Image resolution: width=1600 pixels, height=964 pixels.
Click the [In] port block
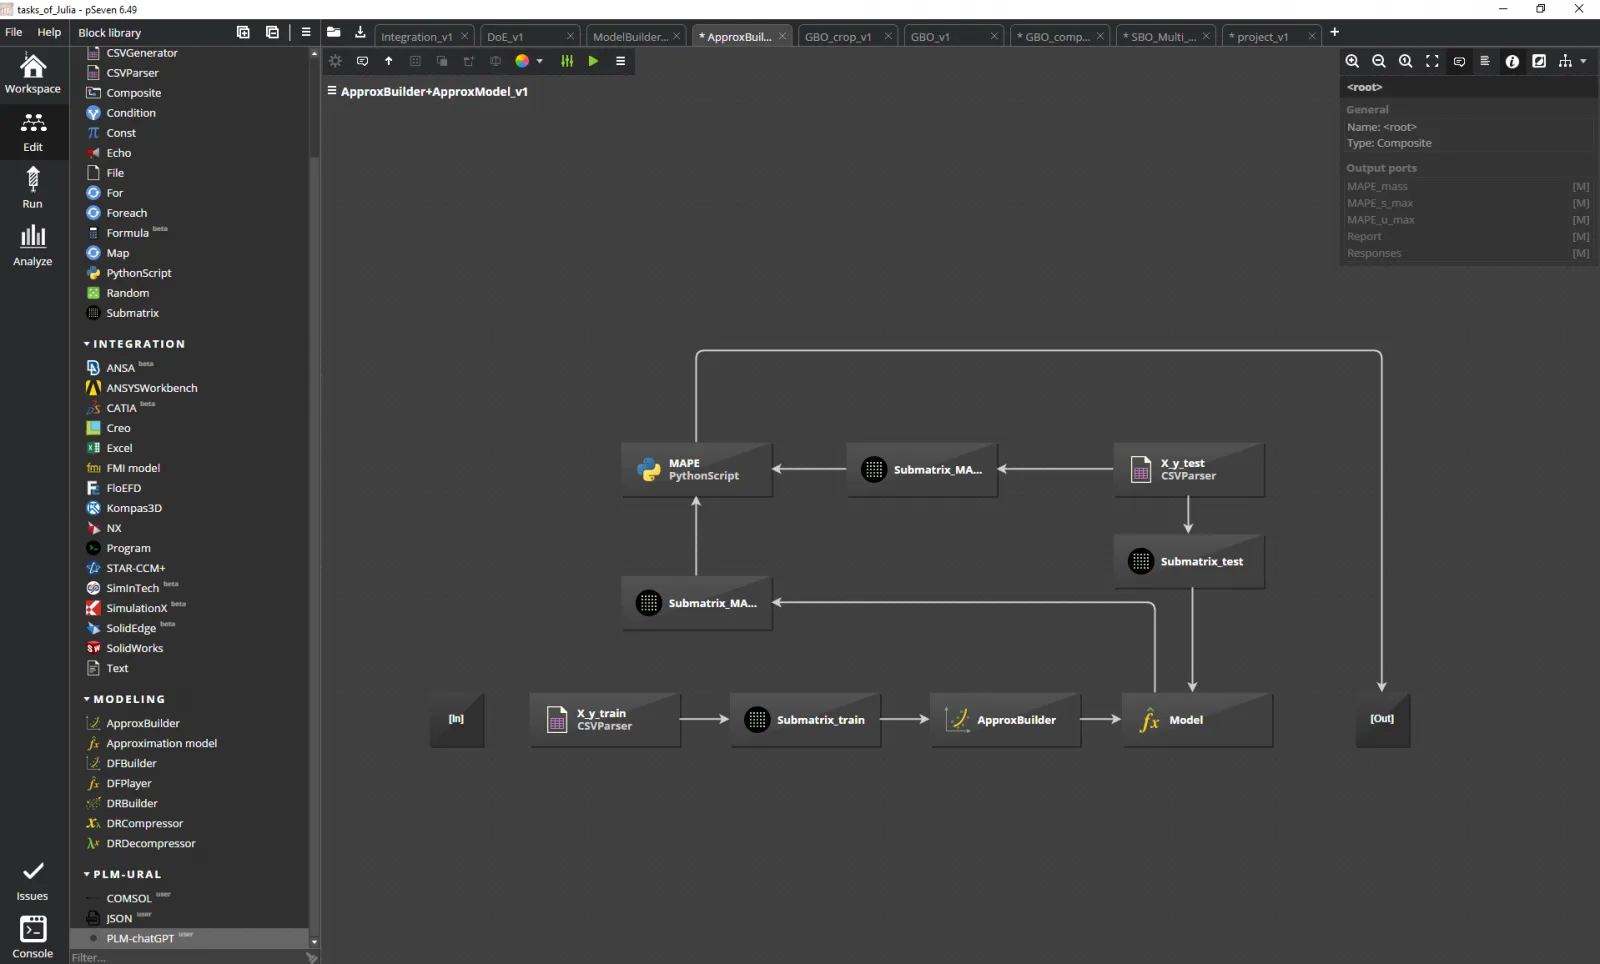point(457,720)
